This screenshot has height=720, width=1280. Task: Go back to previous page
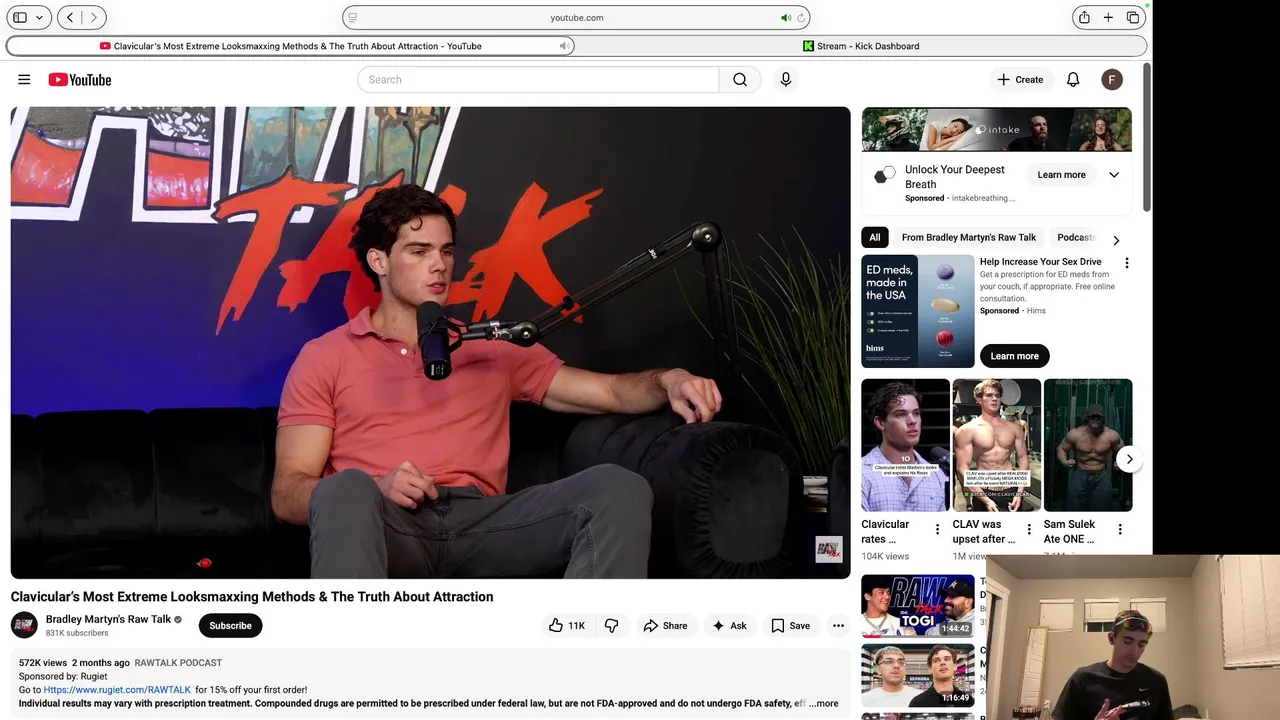70,17
